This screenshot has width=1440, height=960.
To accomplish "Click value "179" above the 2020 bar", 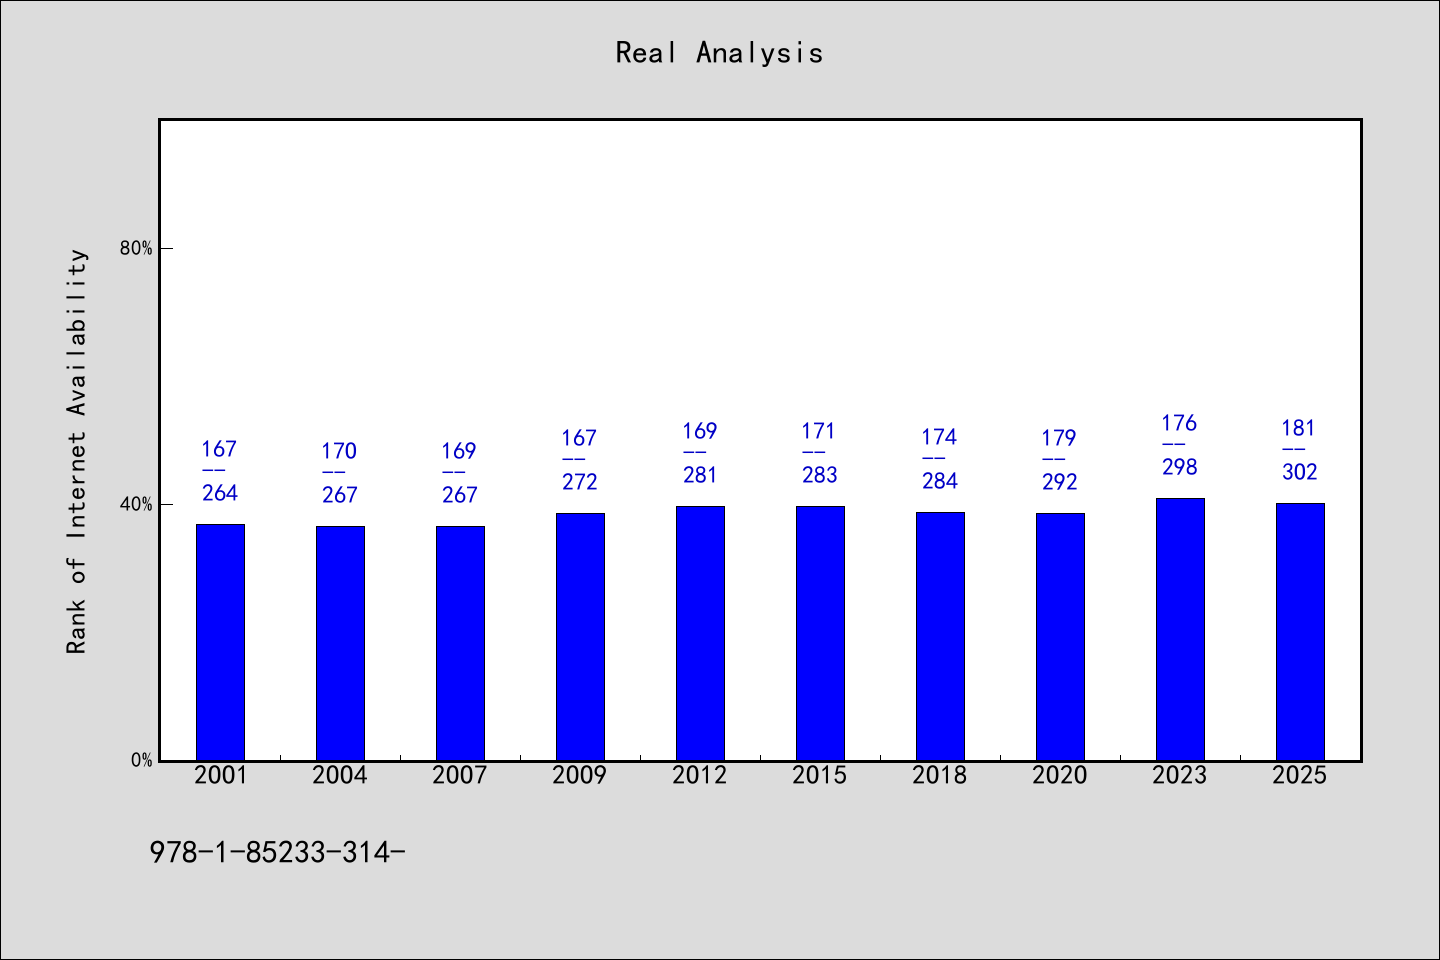I will click(x=1059, y=438).
